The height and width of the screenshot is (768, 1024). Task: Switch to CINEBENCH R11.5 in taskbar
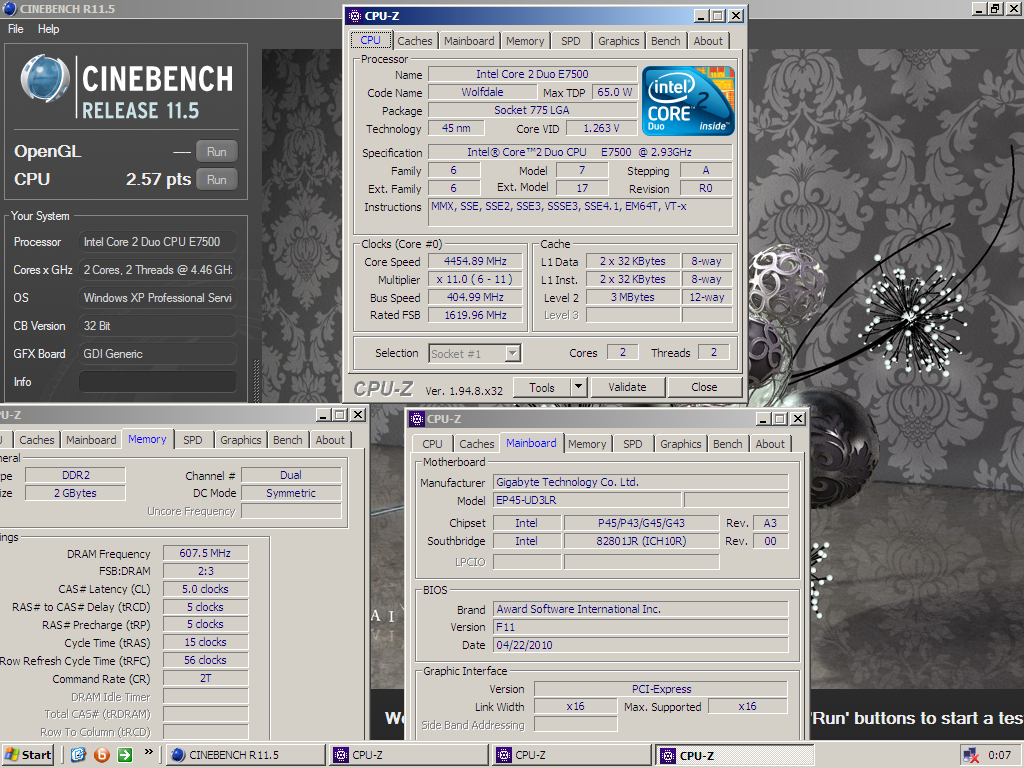click(x=245, y=755)
